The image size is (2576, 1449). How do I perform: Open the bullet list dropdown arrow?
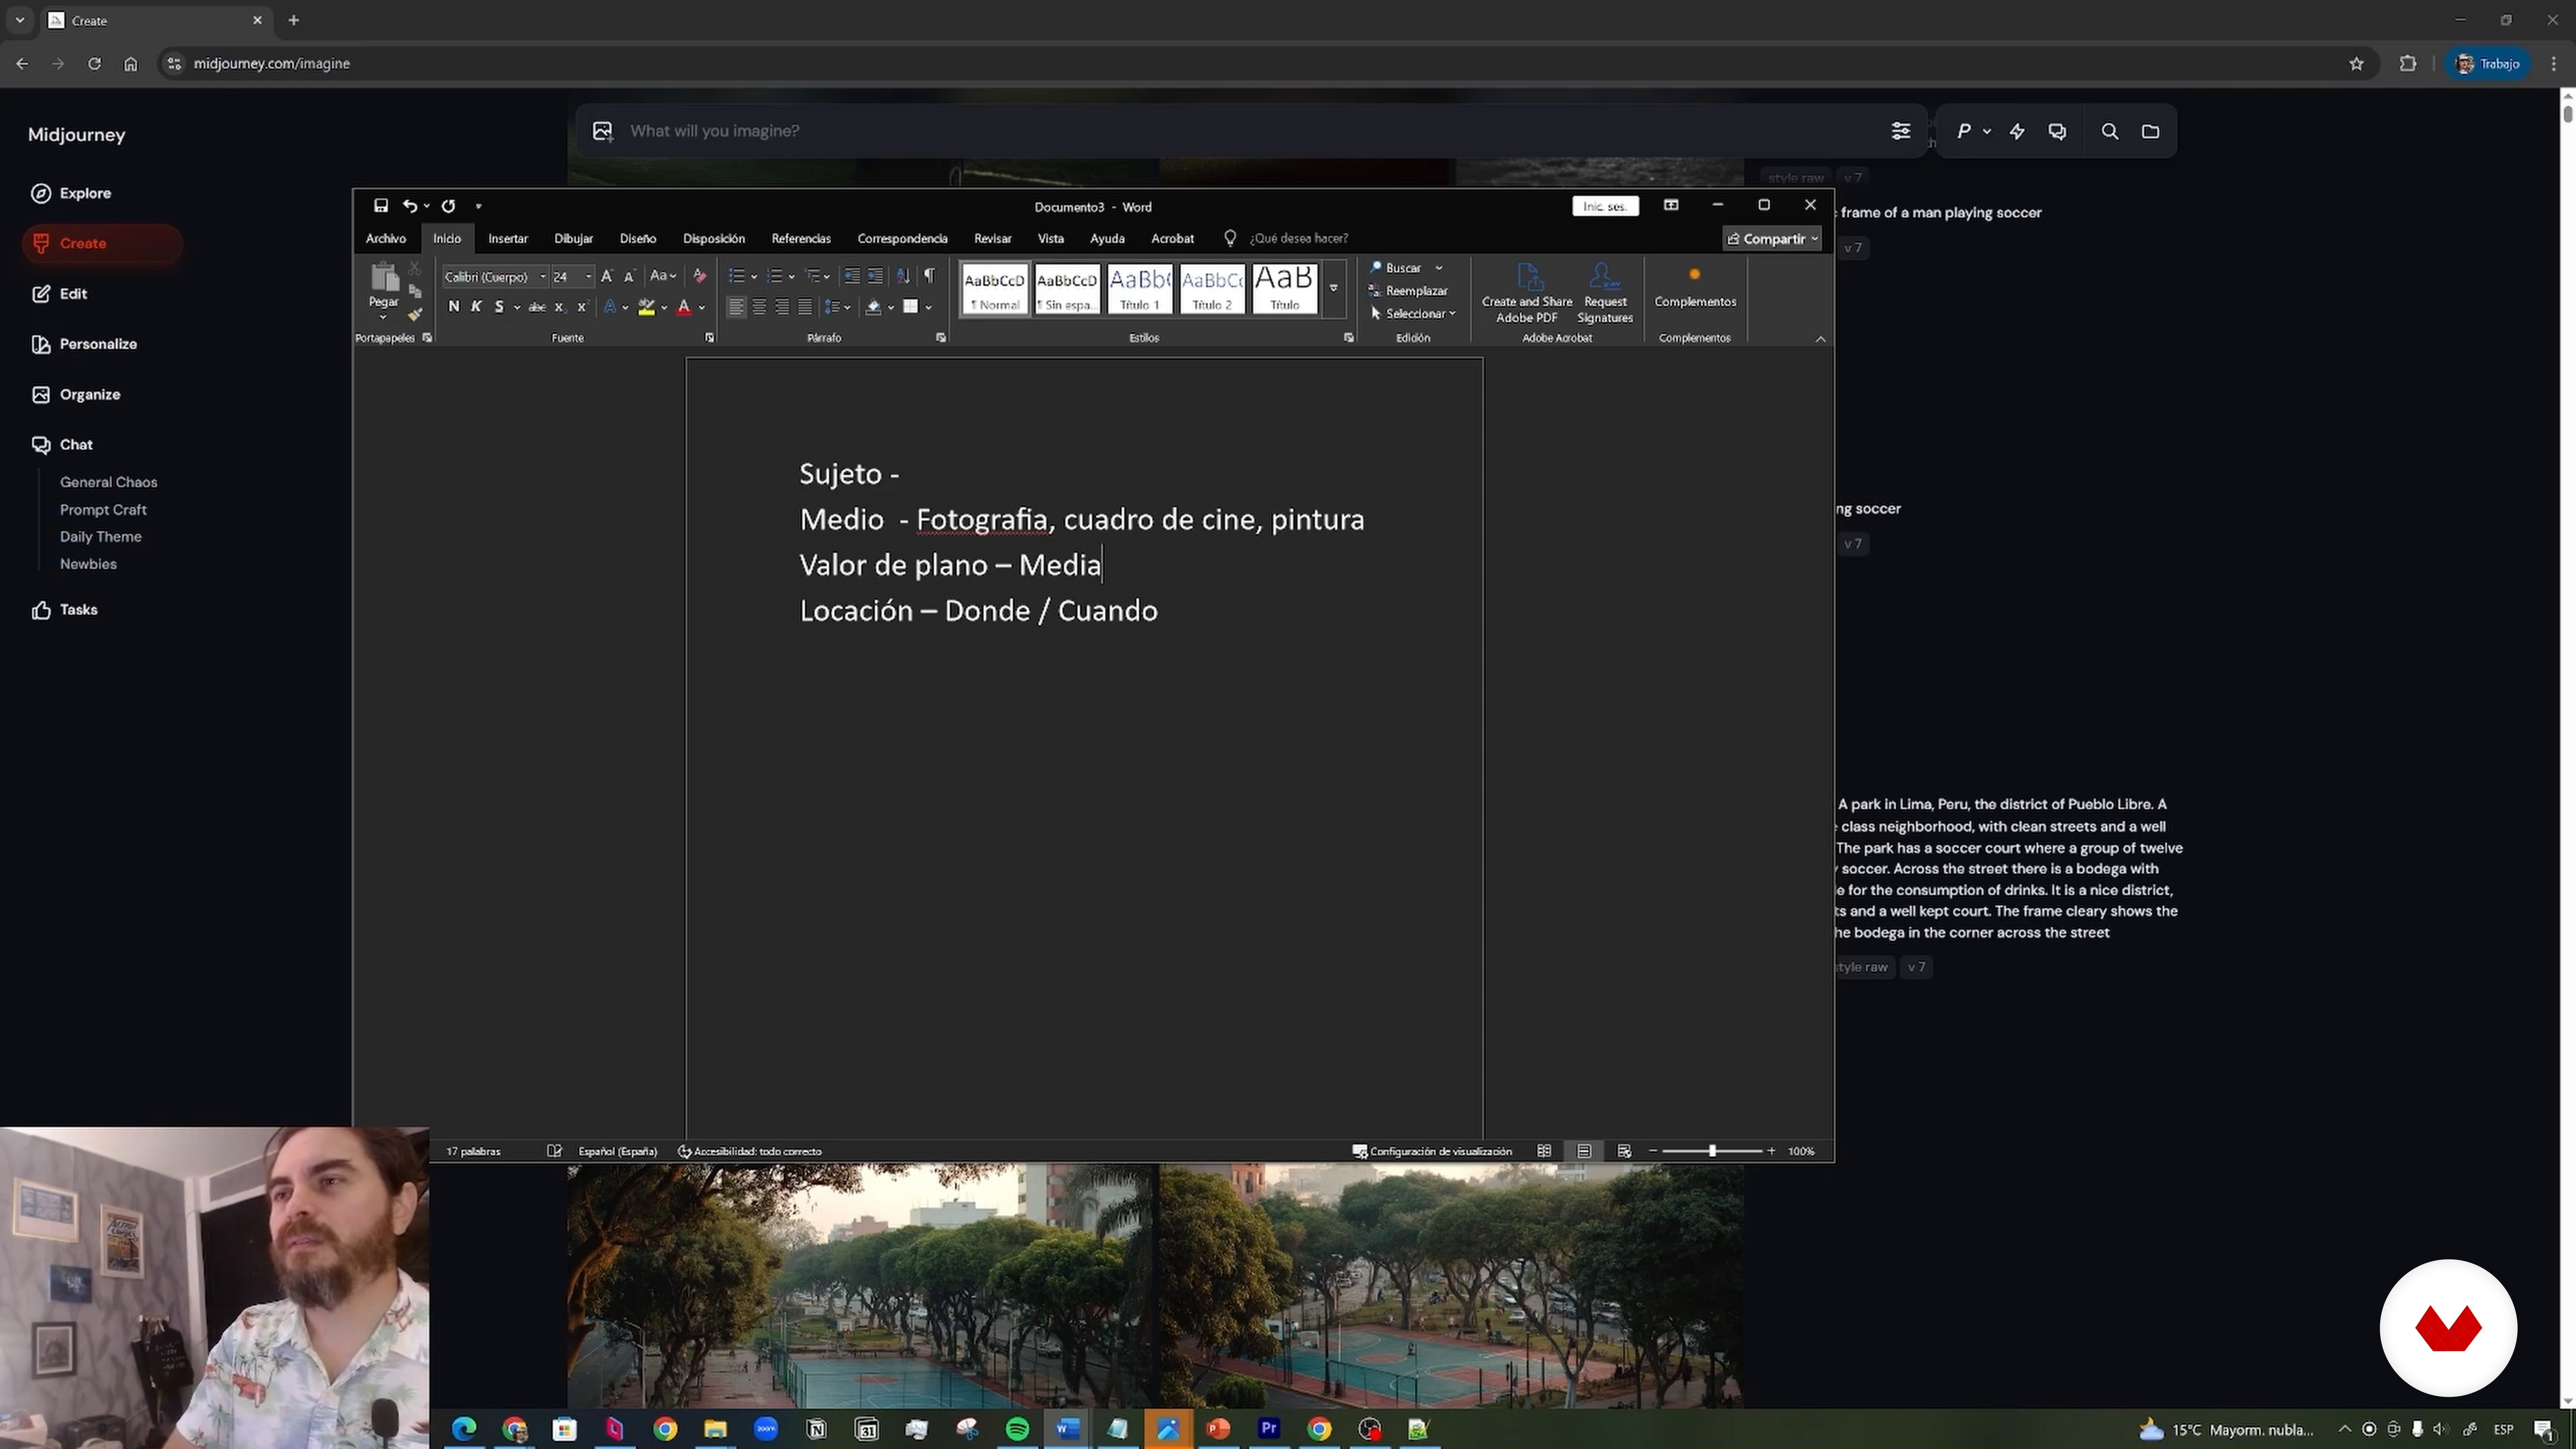(754, 277)
